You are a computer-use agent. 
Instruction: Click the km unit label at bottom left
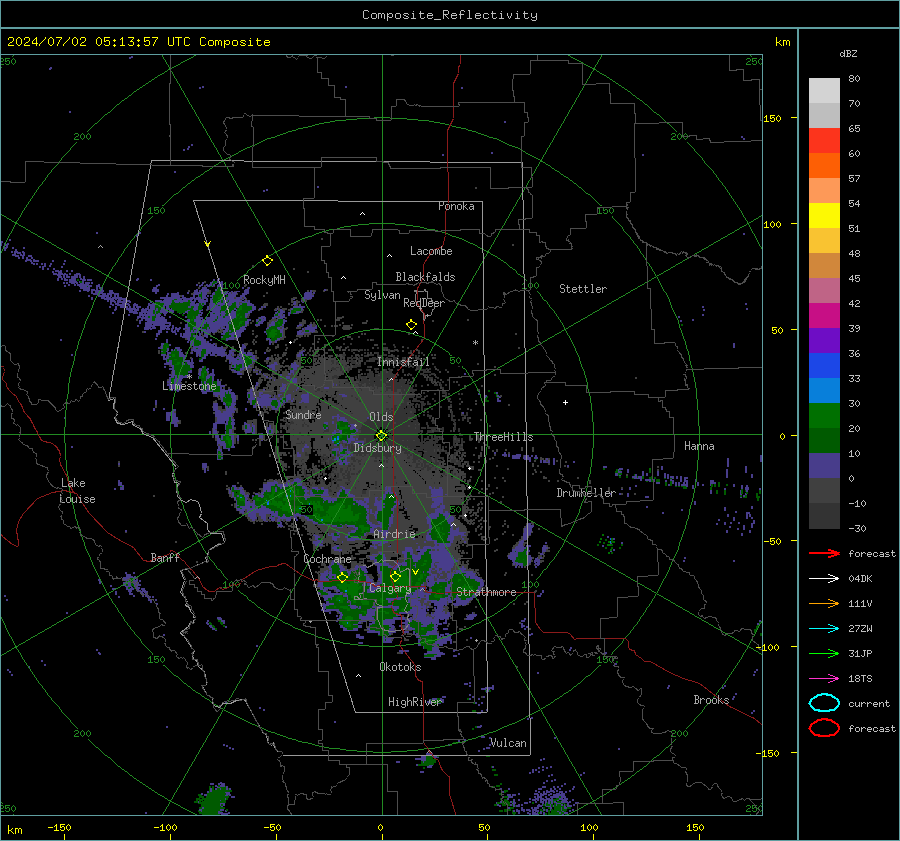tap(14, 830)
